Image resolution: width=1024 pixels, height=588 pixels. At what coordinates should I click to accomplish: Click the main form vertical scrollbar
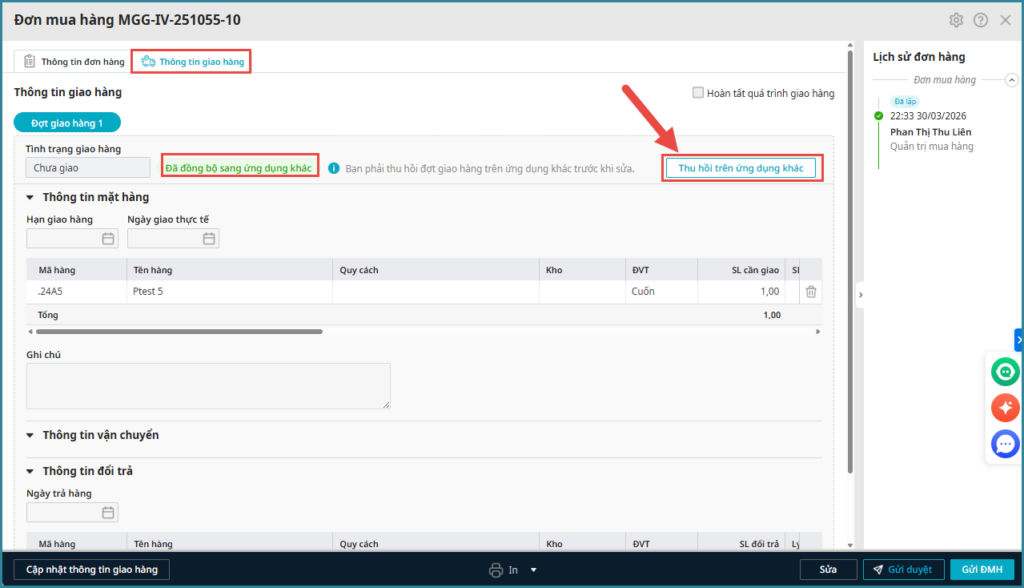click(x=850, y=261)
